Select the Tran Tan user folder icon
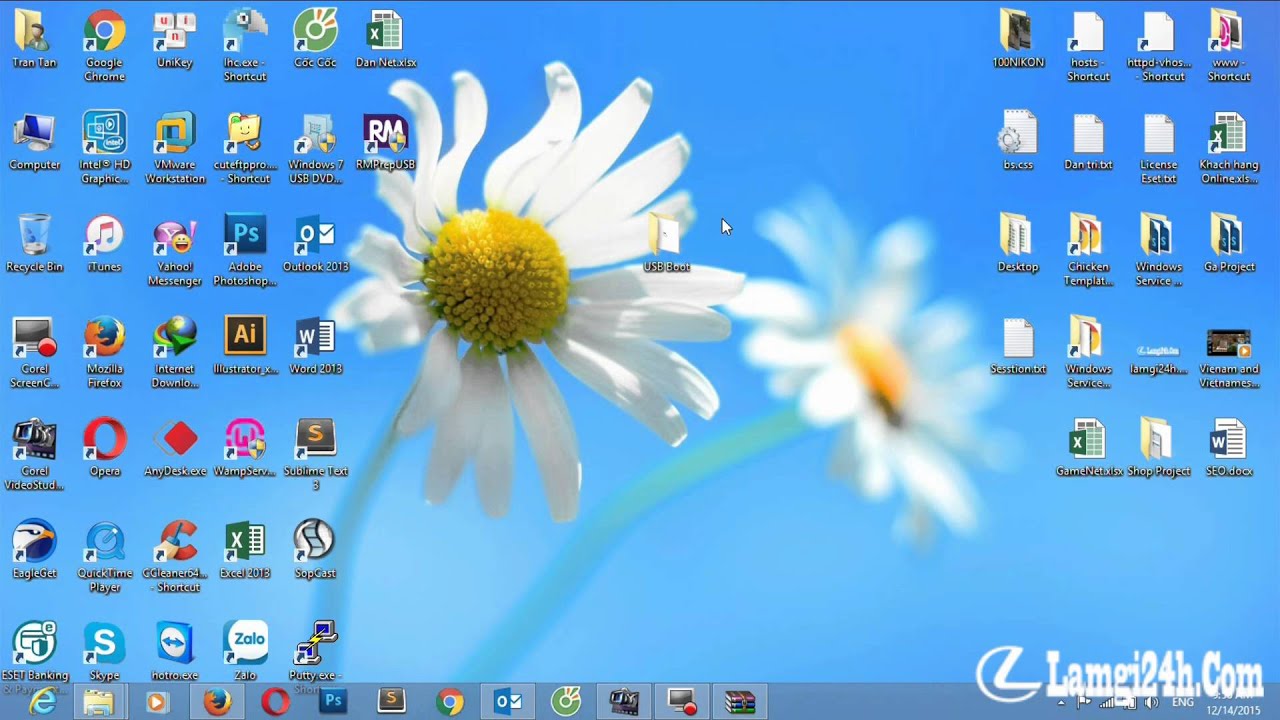 point(34,38)
